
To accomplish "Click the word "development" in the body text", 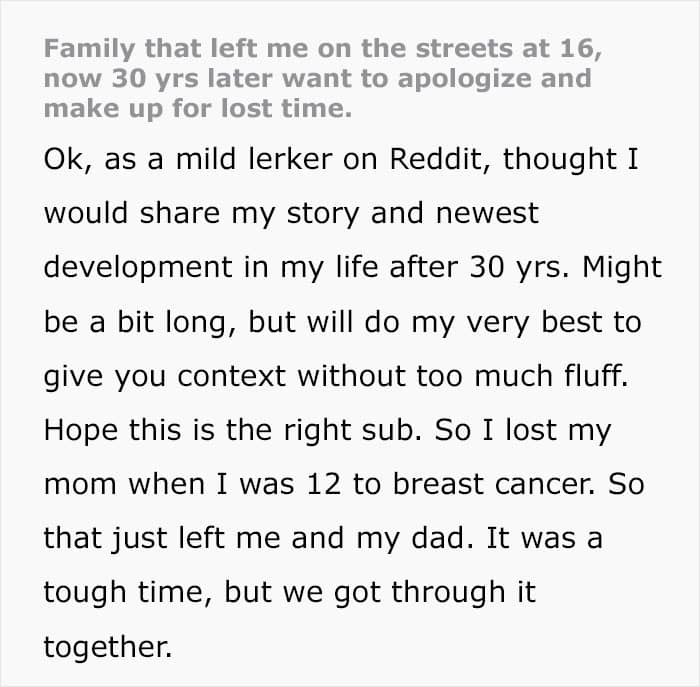I will coord(138,268).
